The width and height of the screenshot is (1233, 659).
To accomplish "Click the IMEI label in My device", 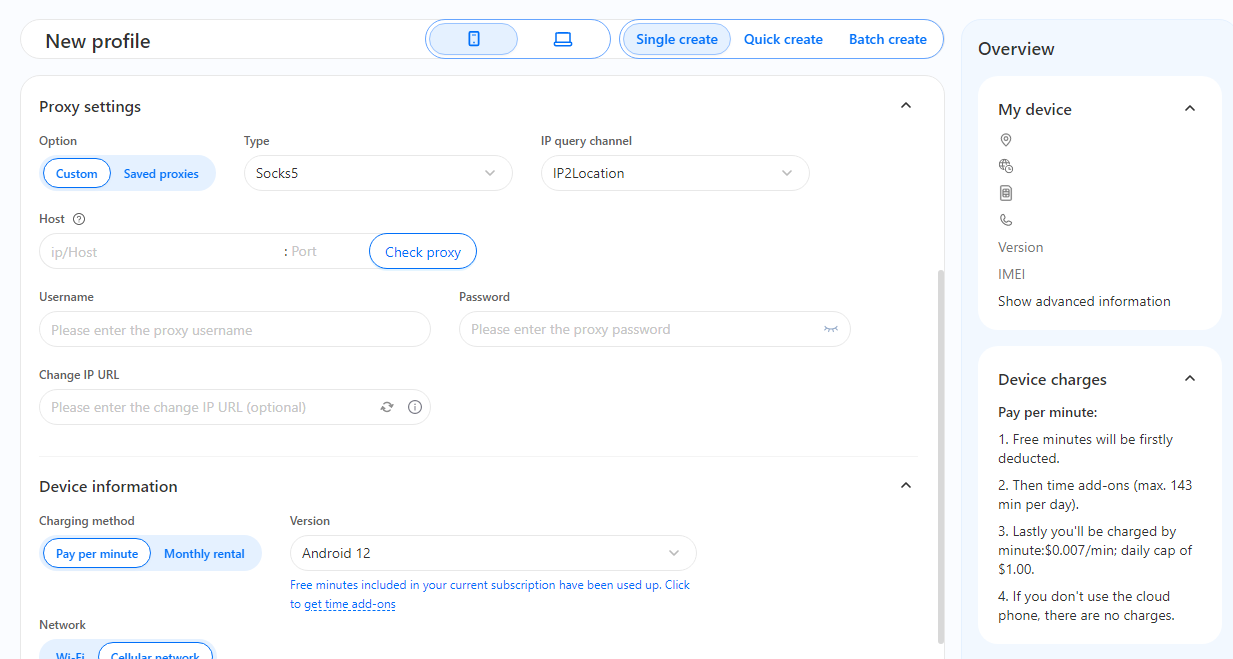I will click(1011, 274).
